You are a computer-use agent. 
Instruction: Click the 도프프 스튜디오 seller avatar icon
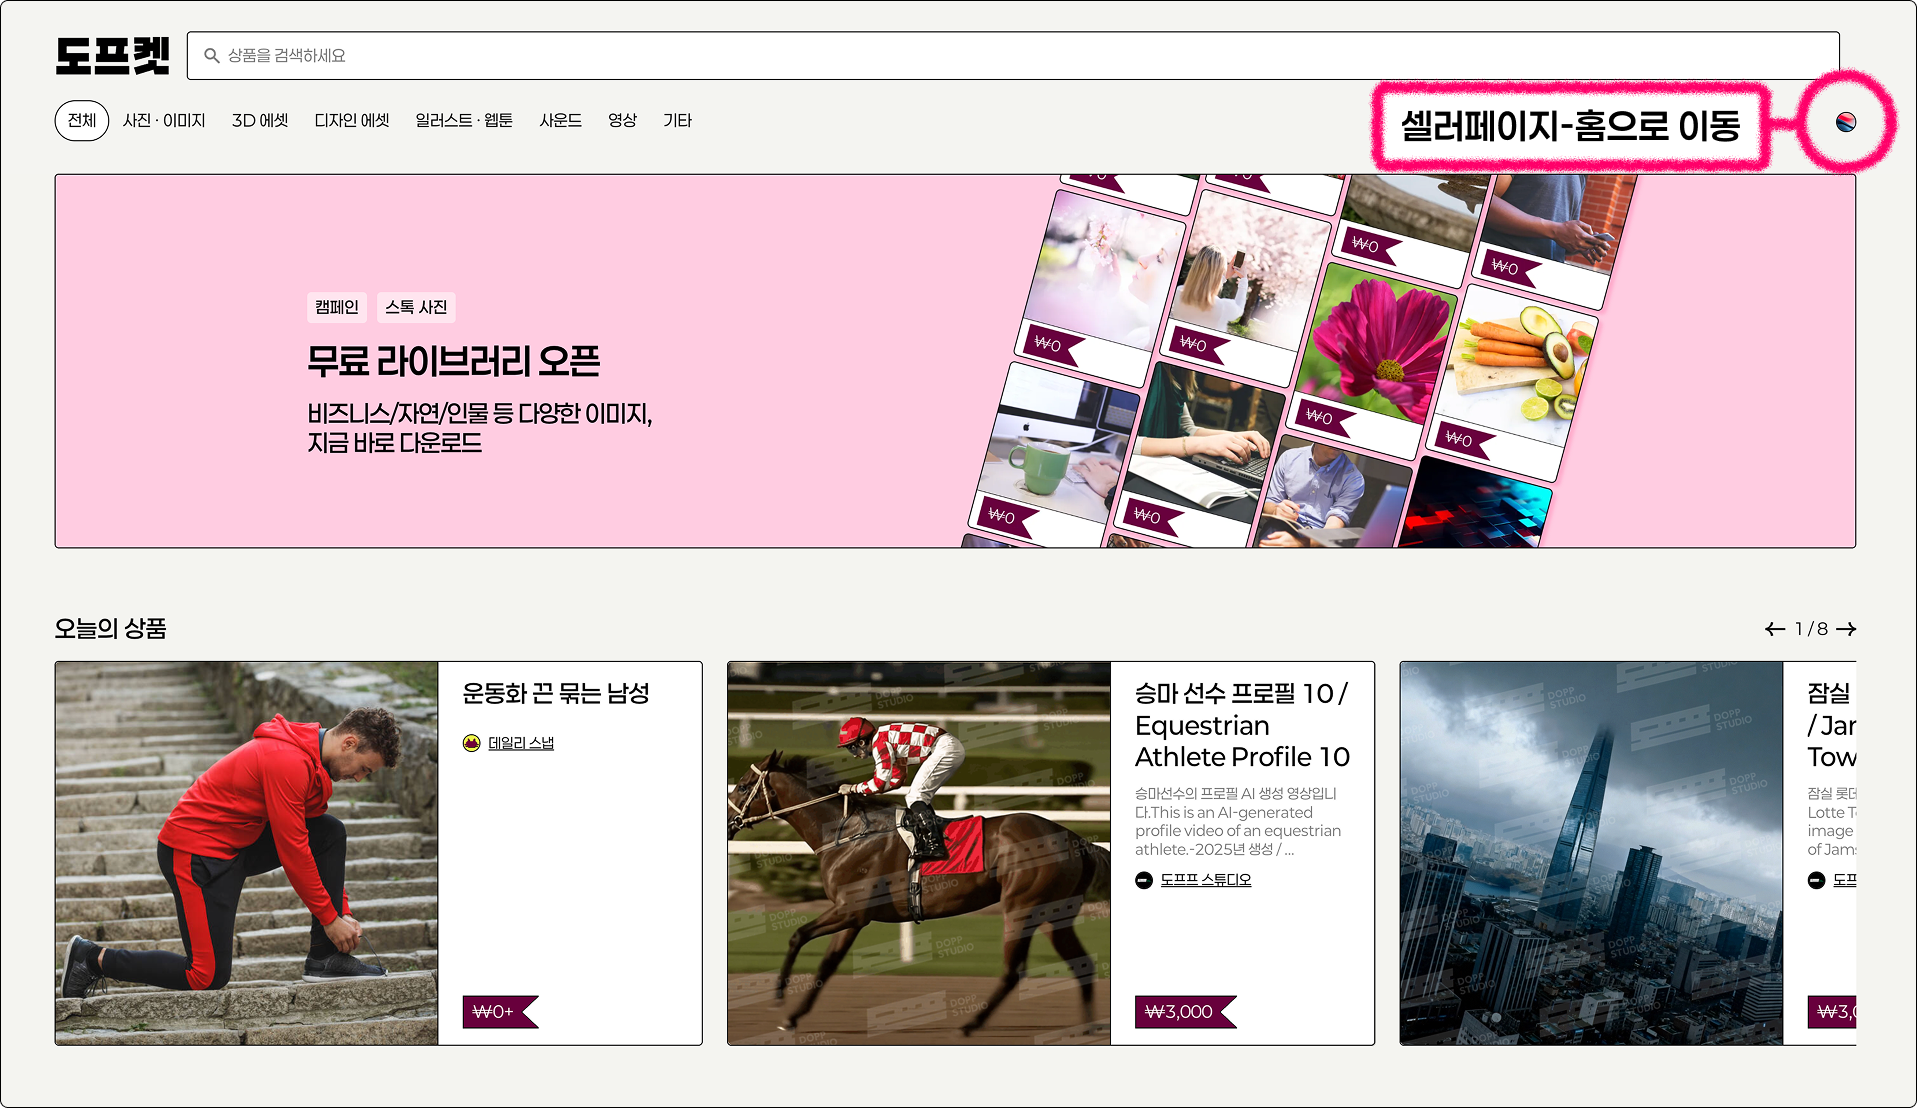(x=1144, y=880)
